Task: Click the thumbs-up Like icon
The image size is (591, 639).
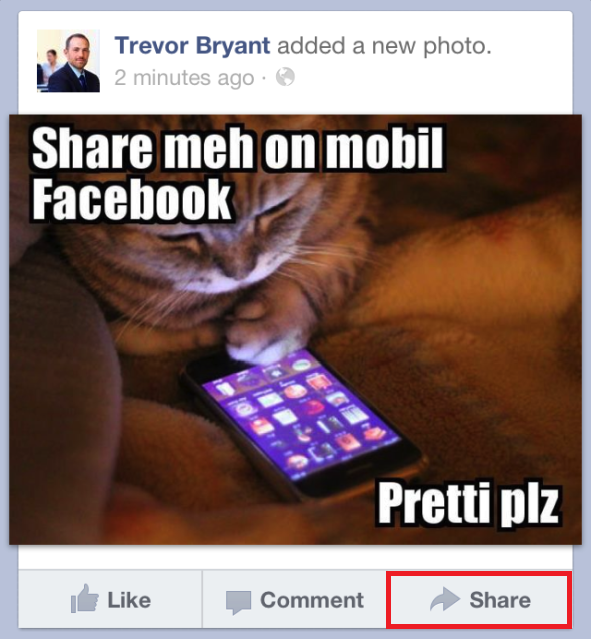Action: [84, 599]
